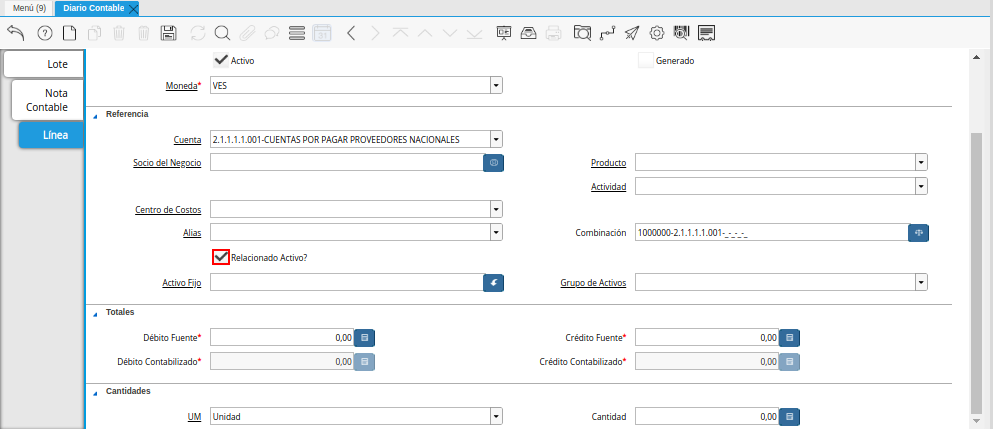Click the paper plane Request icon
Image resolution: width=993 pixels, height=429 pixels.
[x=632, y=33]
